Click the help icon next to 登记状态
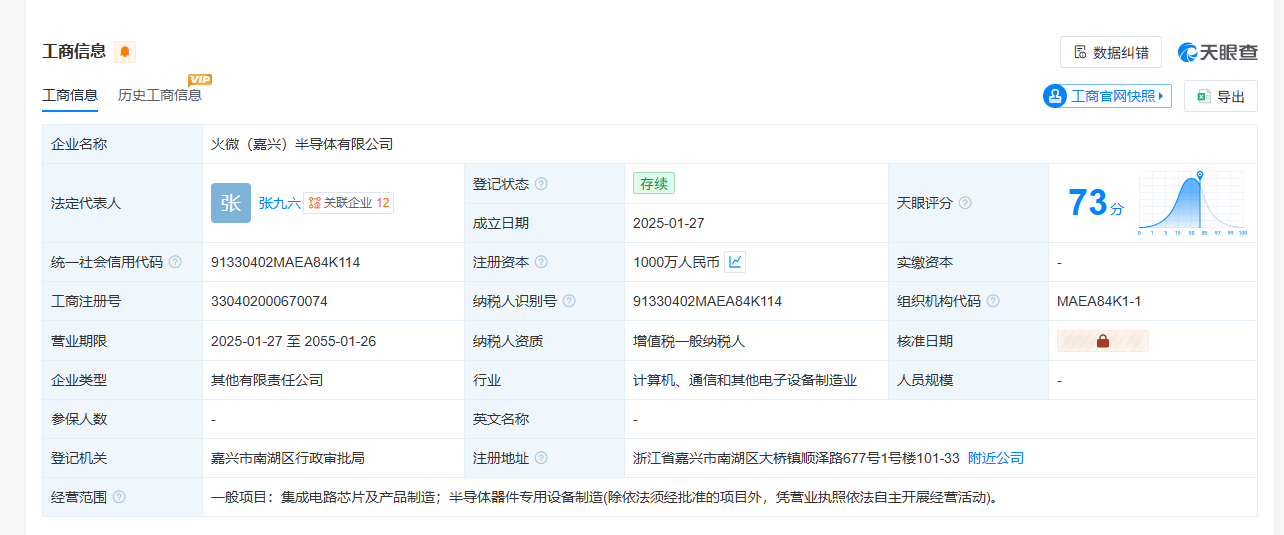The height and width of the screenshot is (535, 1284). pyautogui.click(x=541, y=184)
